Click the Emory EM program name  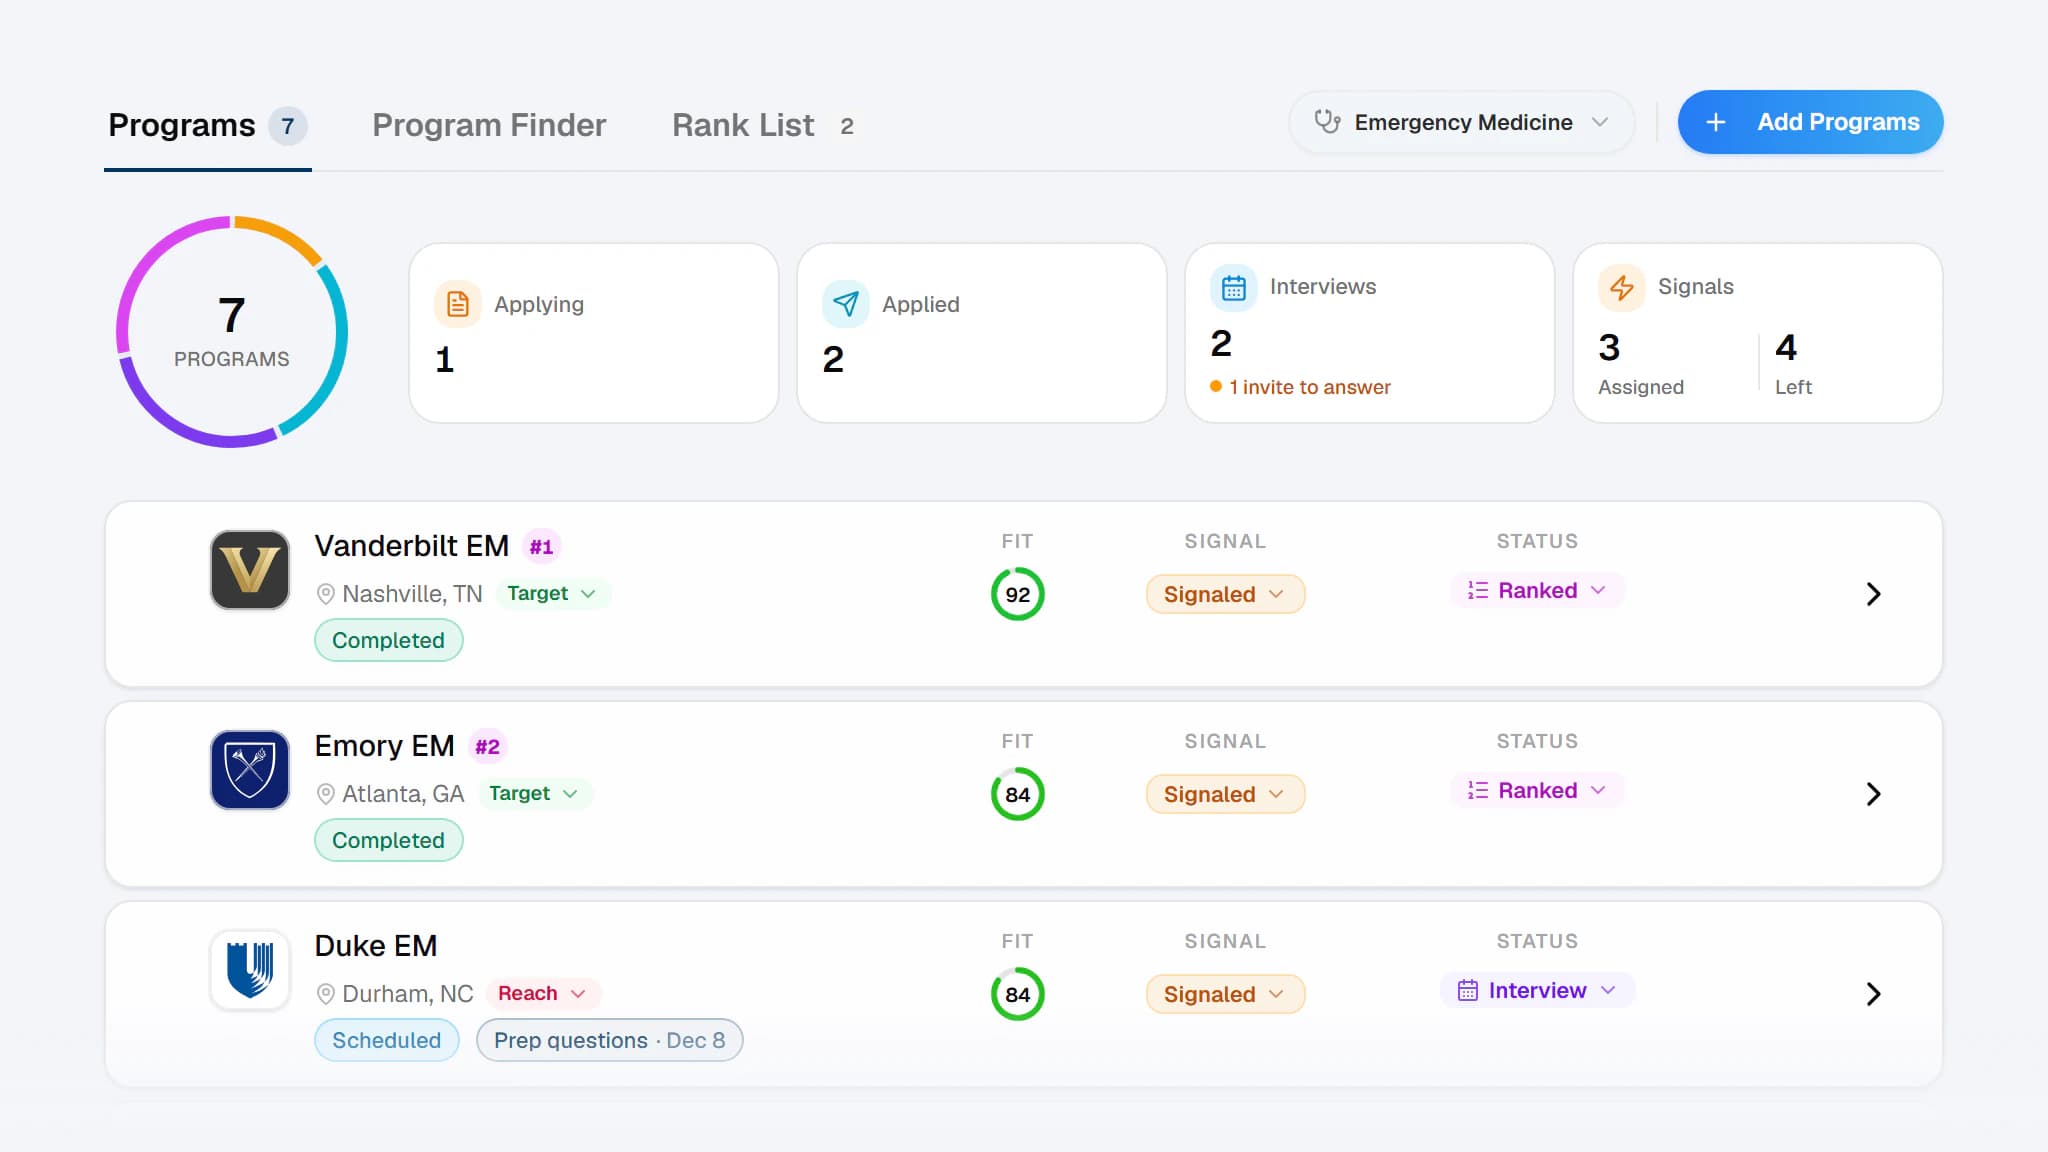(384, 746)
